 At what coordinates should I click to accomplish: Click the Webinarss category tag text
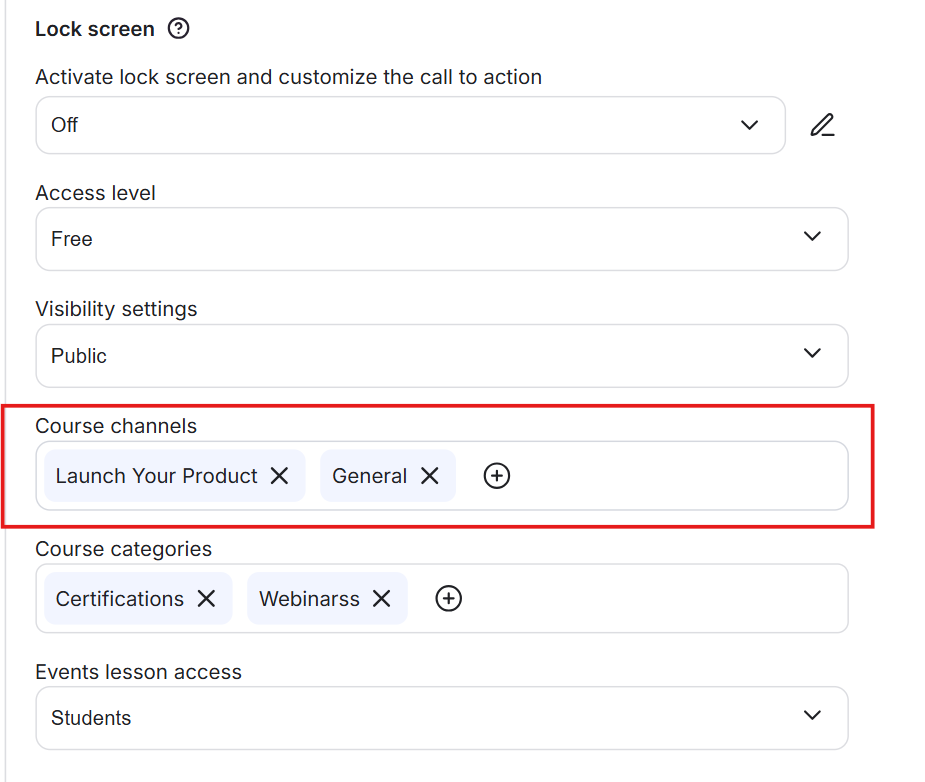pos(309,599)
